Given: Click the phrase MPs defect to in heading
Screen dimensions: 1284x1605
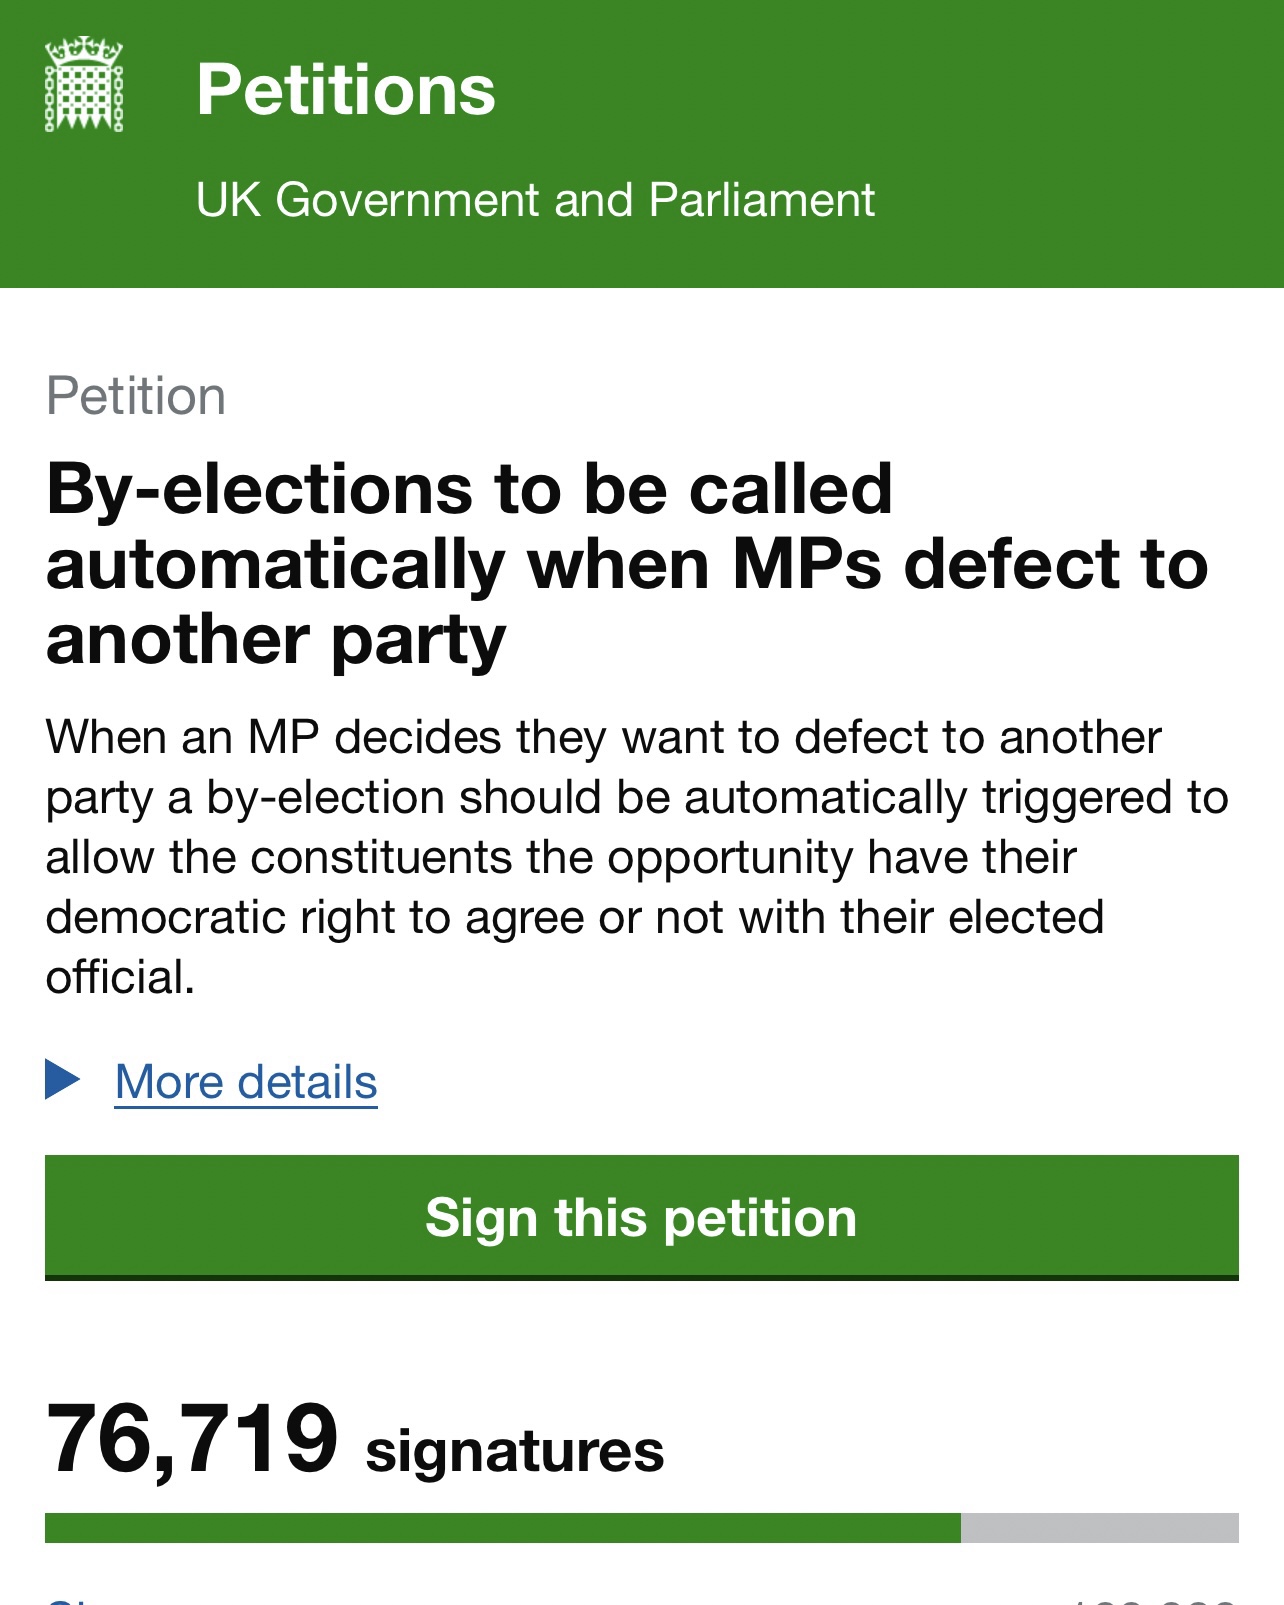Looking at the screenshot, I should coord(969,564).
